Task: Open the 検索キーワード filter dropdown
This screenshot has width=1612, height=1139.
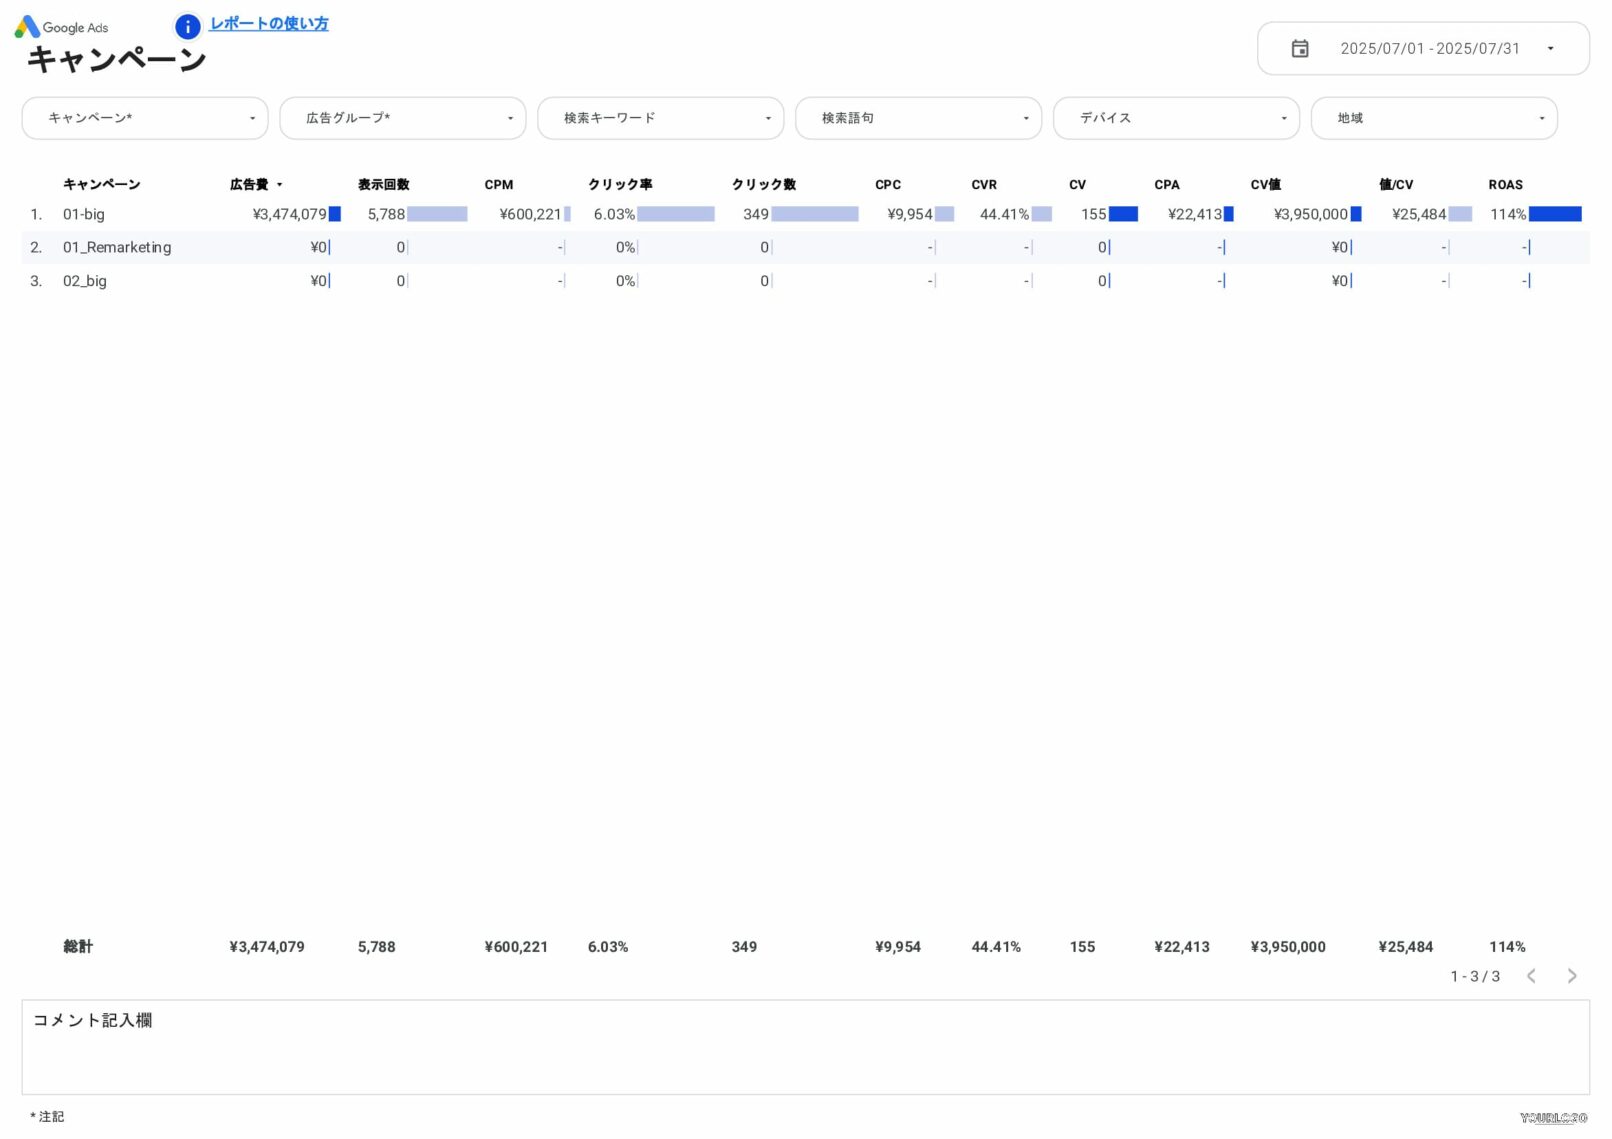Action: (660, 118)
